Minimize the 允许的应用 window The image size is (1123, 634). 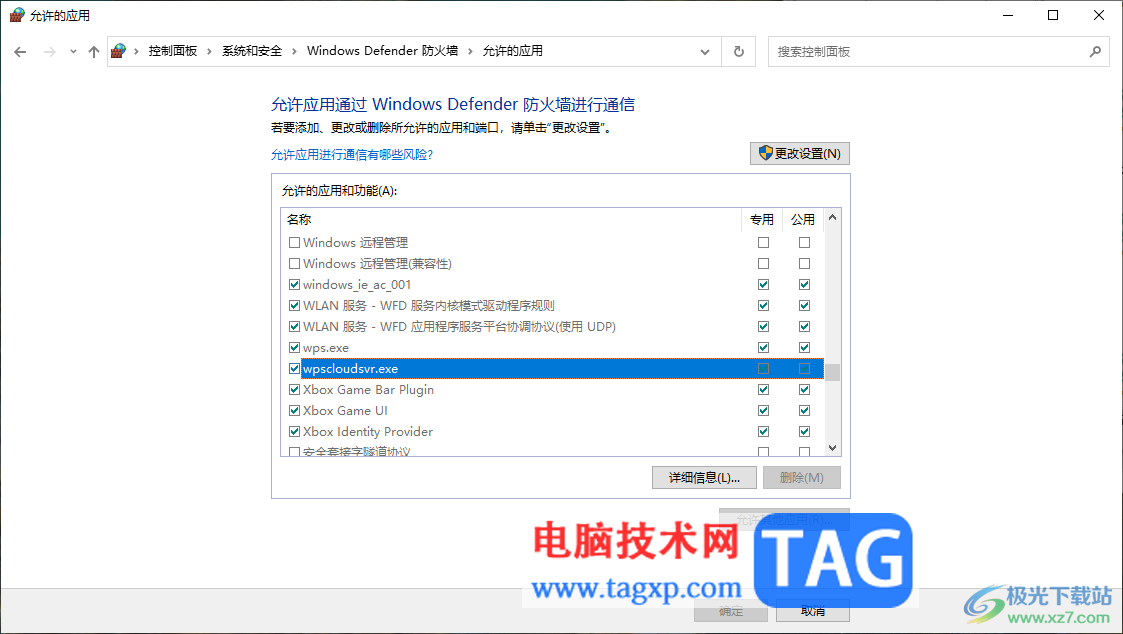[x=1008, y=15]
